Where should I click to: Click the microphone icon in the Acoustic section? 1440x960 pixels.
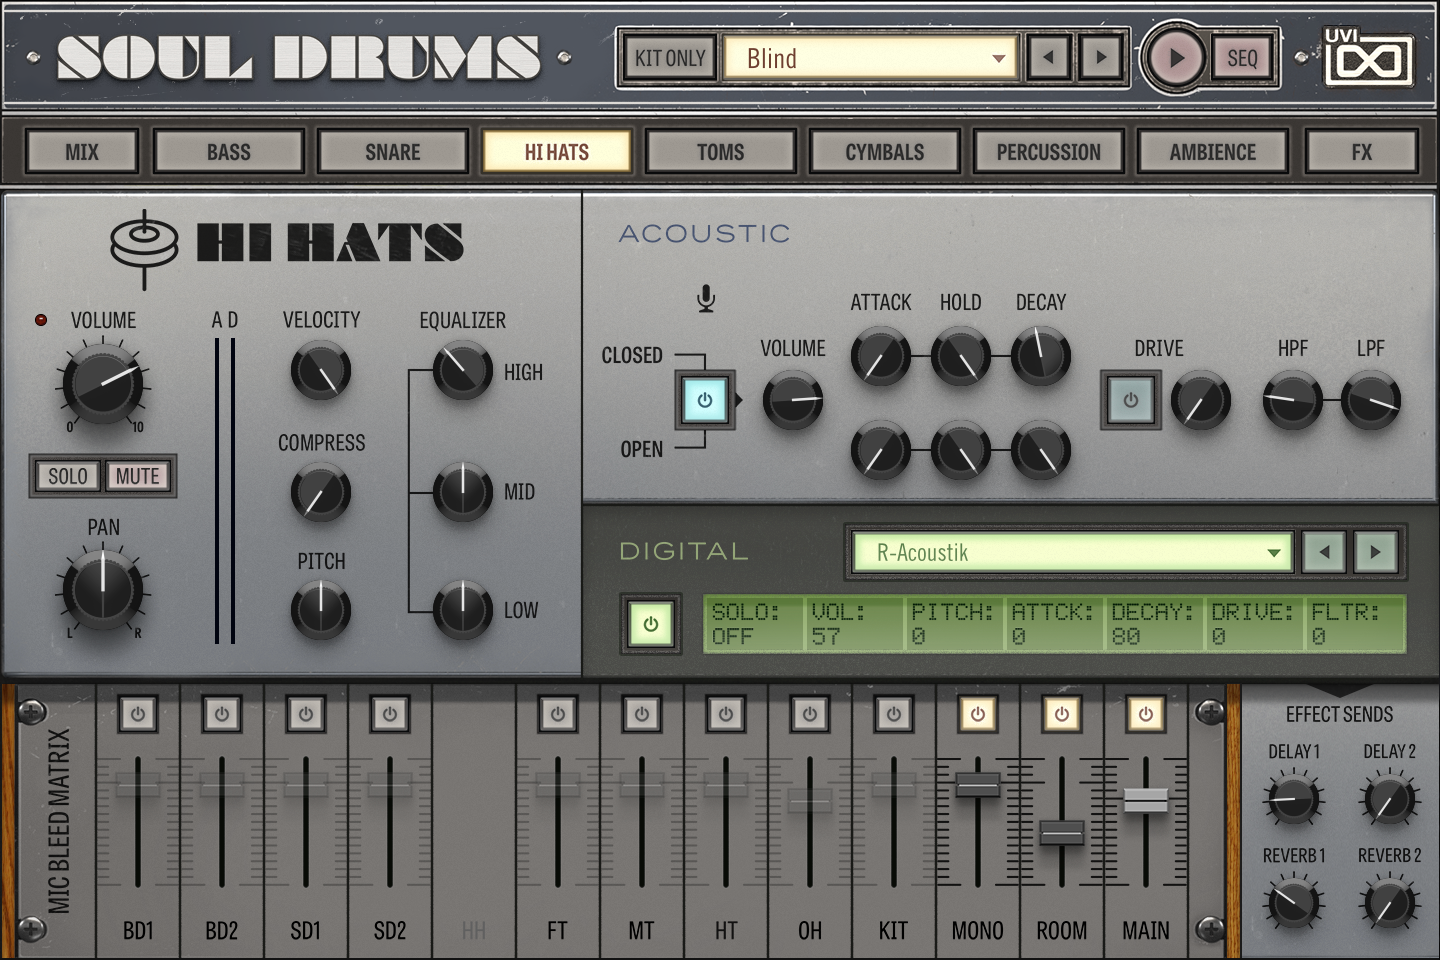[705, 297]
